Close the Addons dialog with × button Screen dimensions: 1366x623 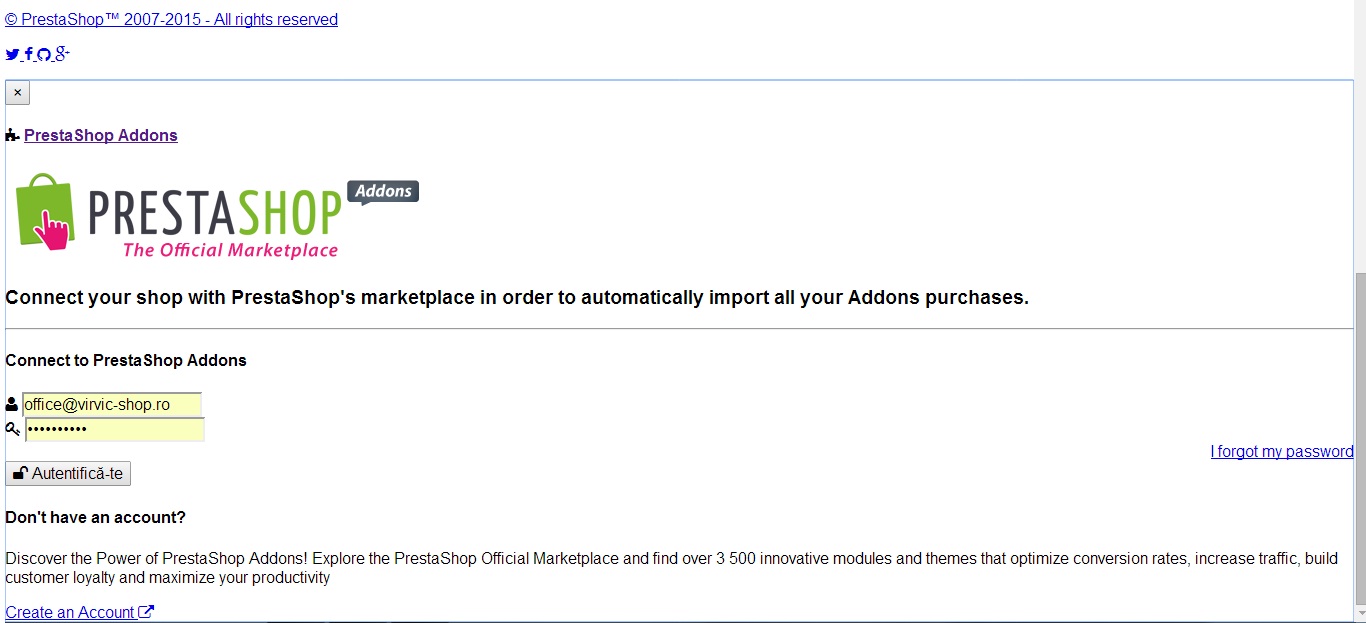(x=17, y=93)
